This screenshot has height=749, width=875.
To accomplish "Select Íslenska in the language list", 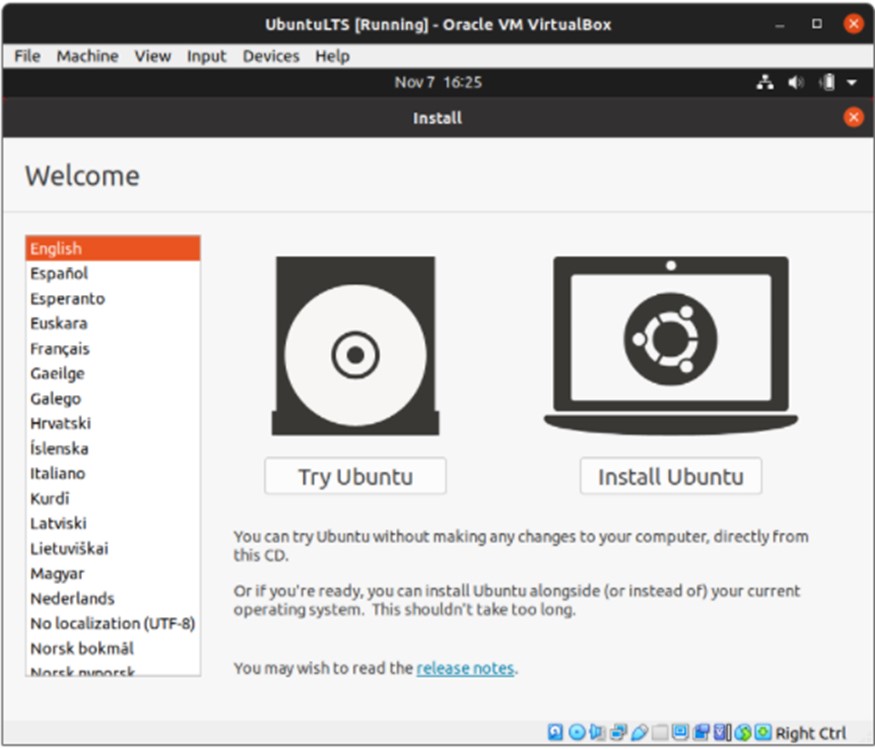I will (x=113, y=448).
